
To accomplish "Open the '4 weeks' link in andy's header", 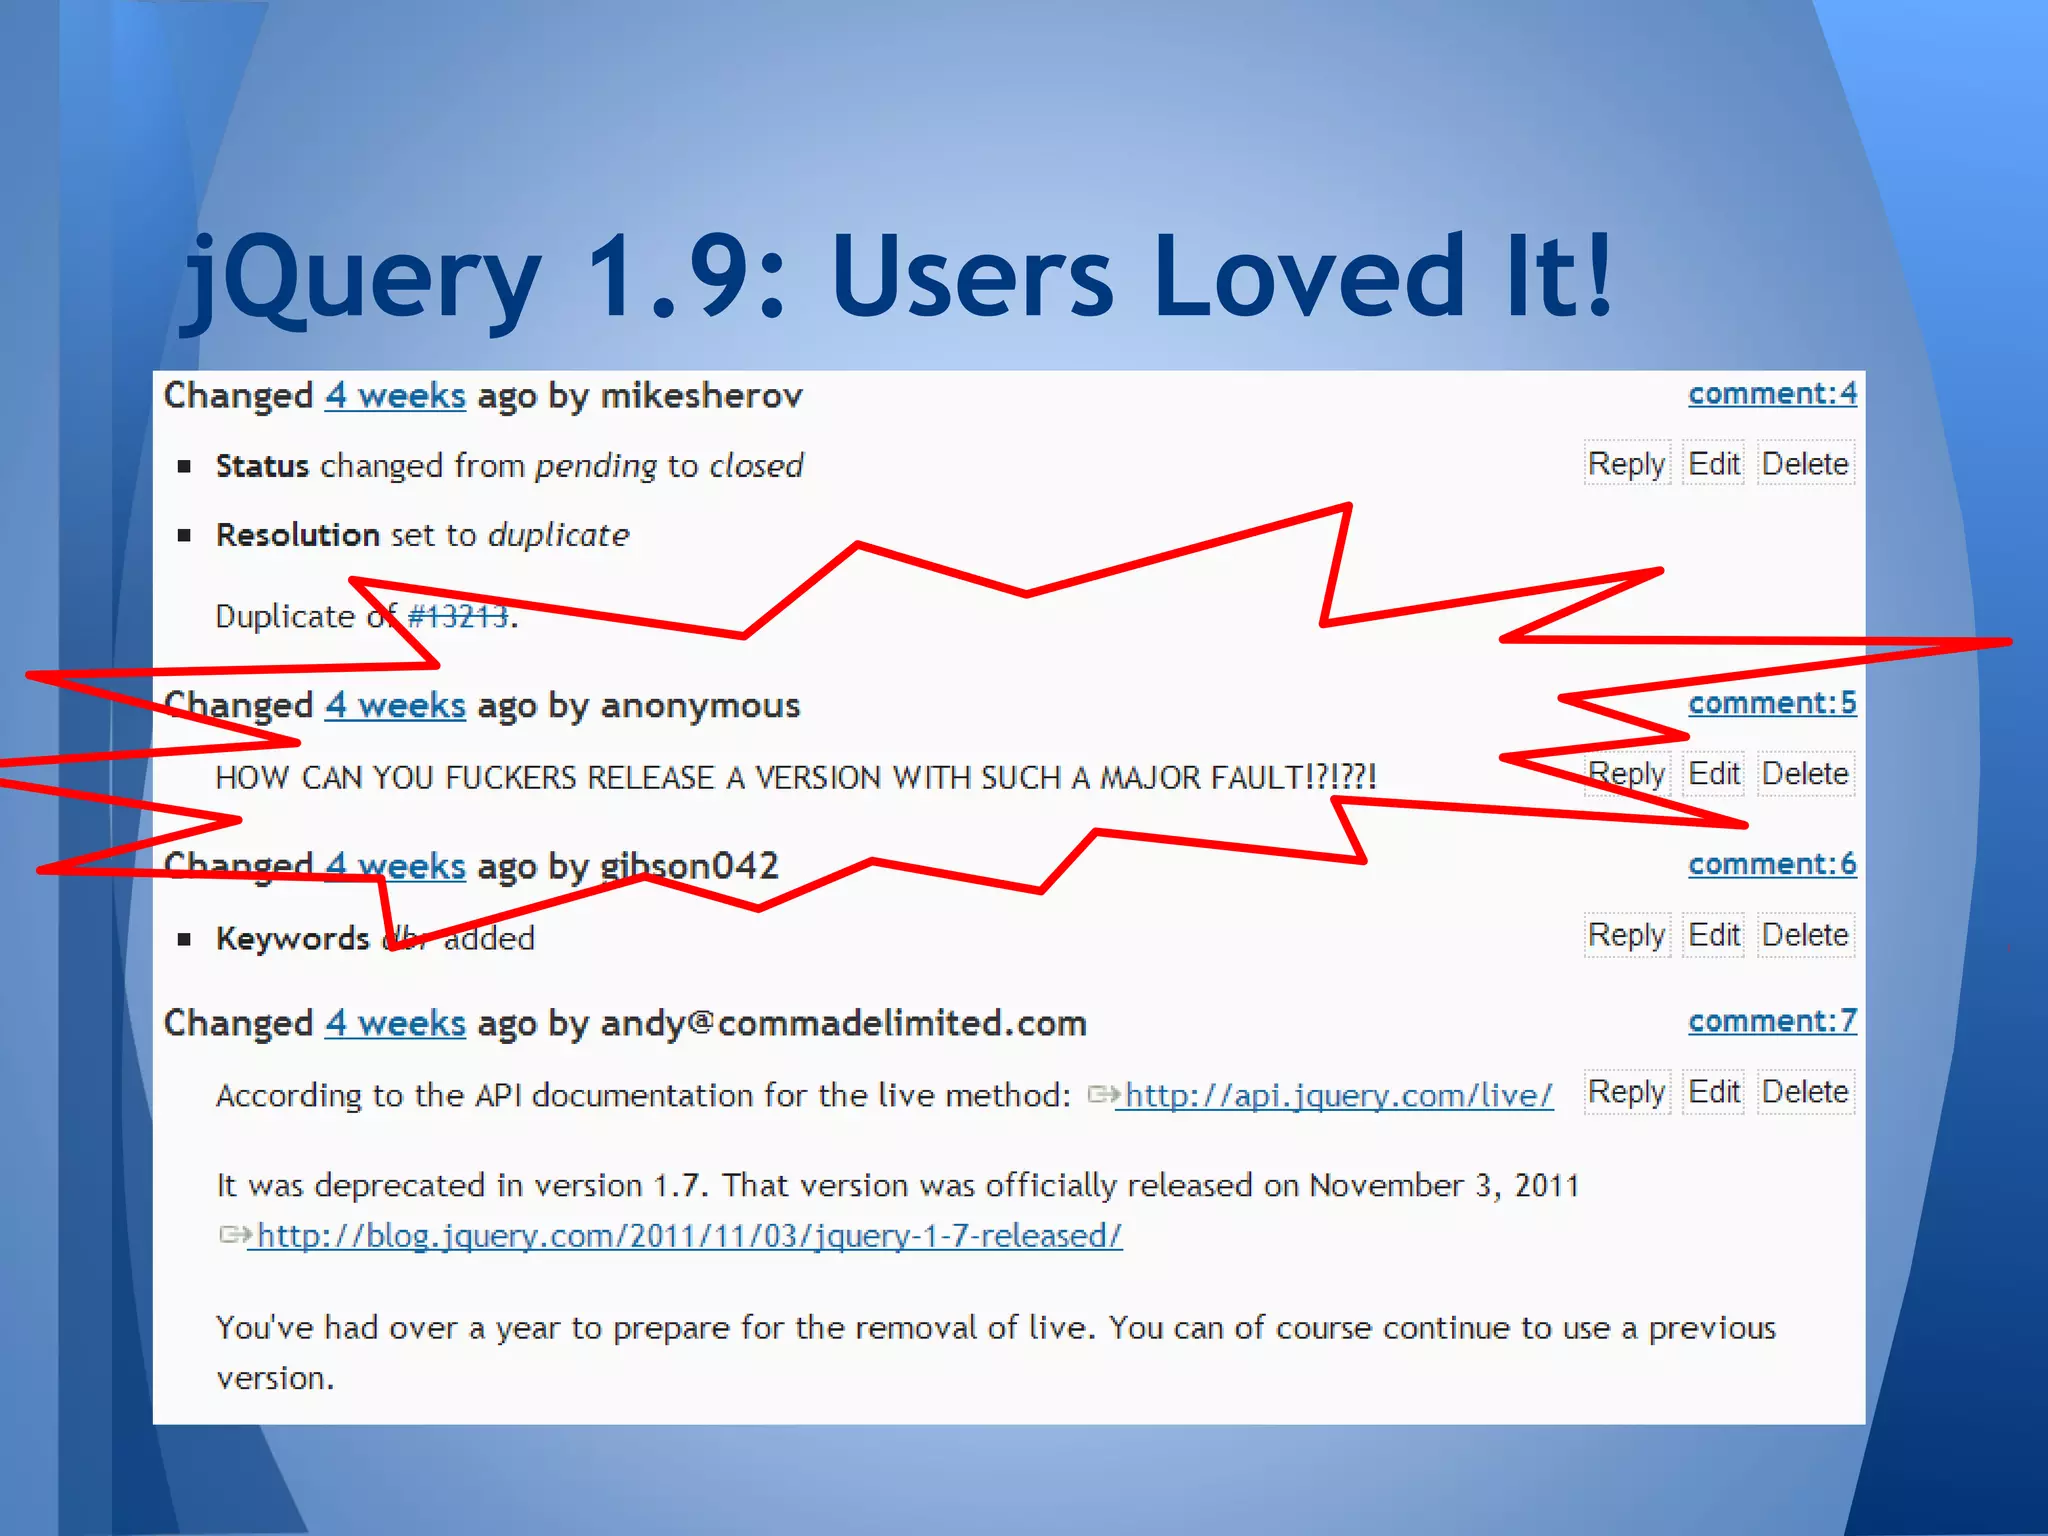I will point(395,1023).
